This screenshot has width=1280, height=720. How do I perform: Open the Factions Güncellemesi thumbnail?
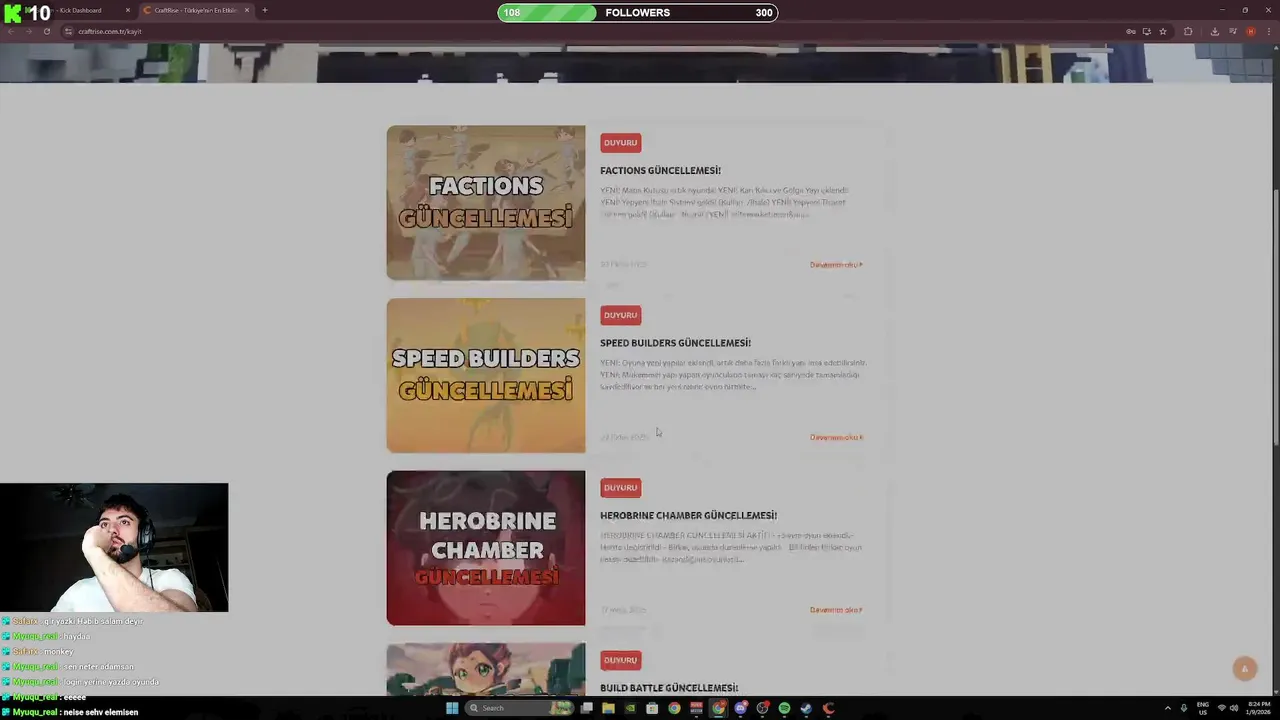pyautogui.click(x=486, y=203)
